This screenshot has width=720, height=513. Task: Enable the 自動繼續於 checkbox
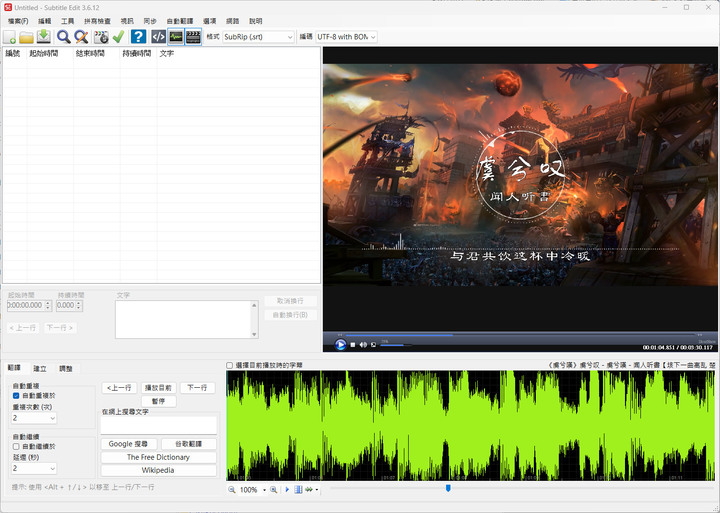coord(16,446)
